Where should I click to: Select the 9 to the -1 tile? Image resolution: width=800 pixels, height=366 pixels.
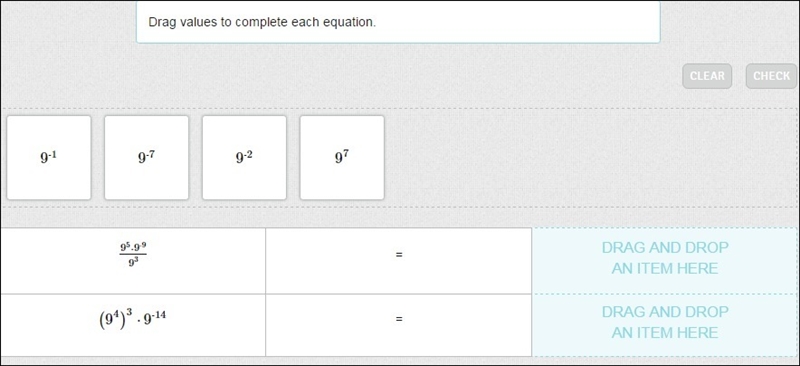tap(49, 158)
